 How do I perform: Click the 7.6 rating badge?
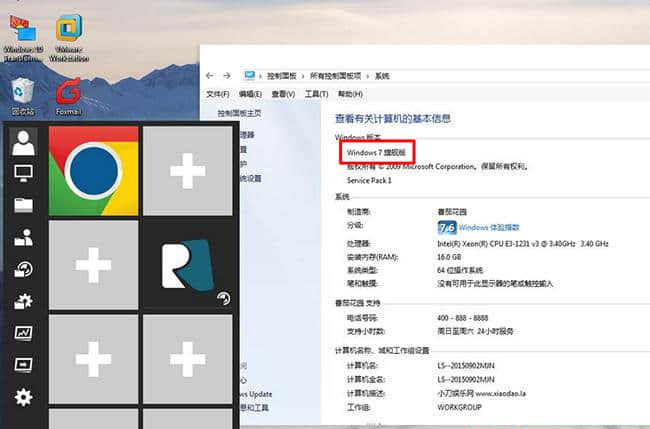447,228
